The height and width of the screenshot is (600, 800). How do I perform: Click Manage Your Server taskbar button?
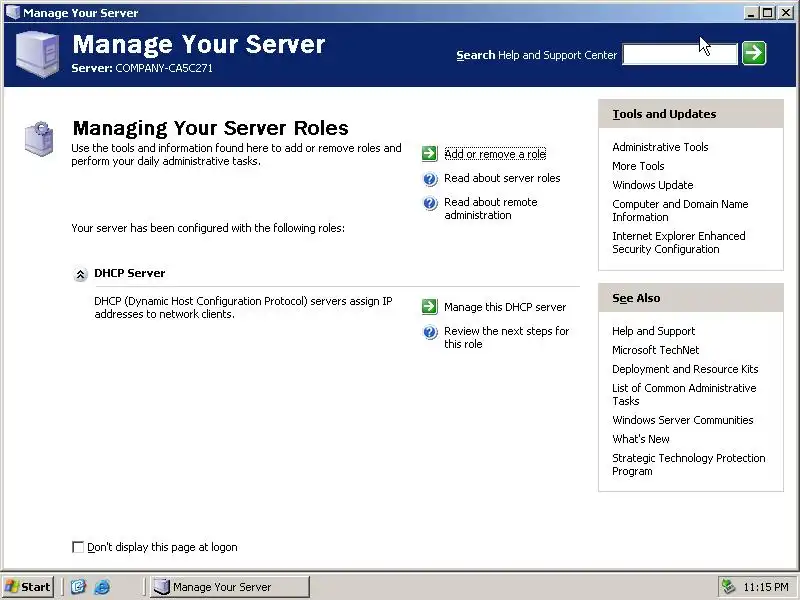(x=230, y=587)
